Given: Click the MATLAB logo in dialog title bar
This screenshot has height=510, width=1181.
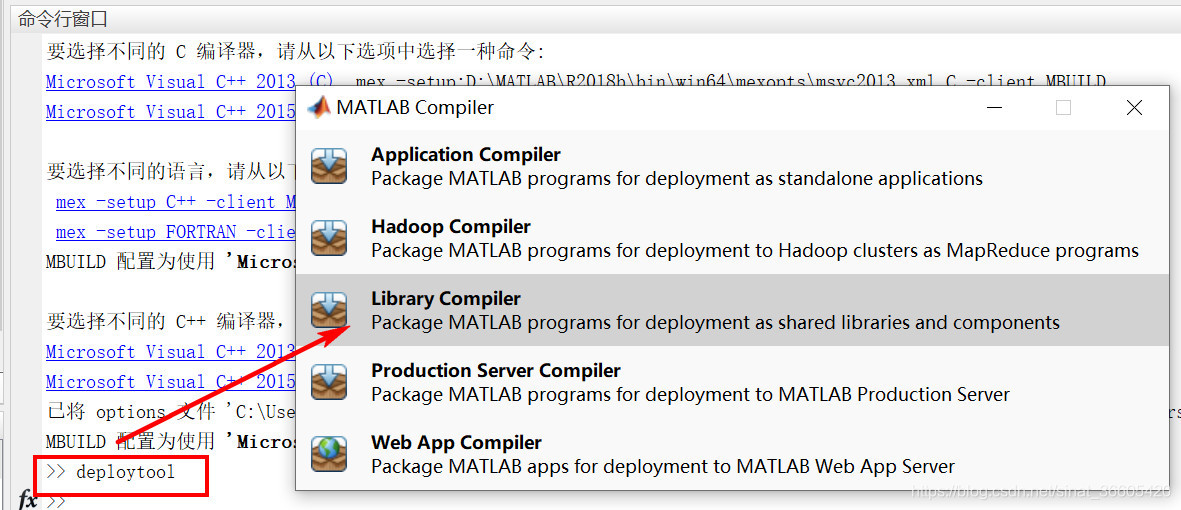Looking at the screenshot, I should (x=319, y=108).
